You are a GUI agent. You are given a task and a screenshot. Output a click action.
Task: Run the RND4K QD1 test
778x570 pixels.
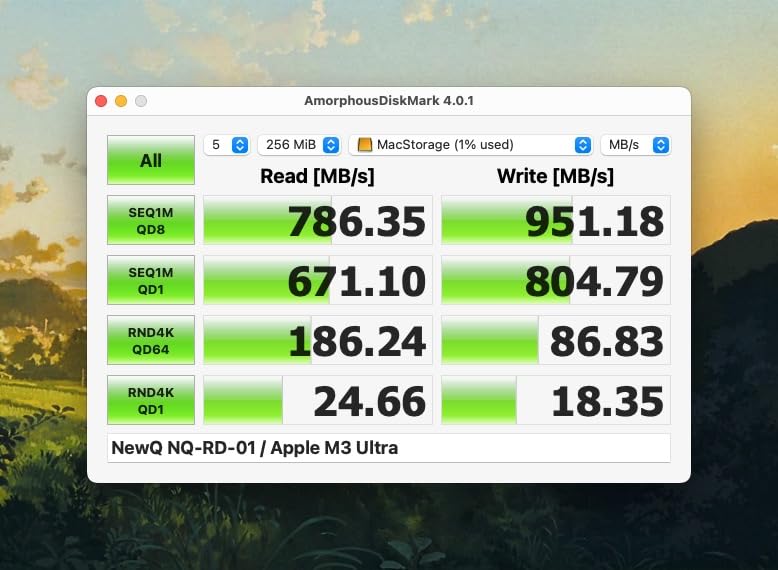tap(151, 400)
